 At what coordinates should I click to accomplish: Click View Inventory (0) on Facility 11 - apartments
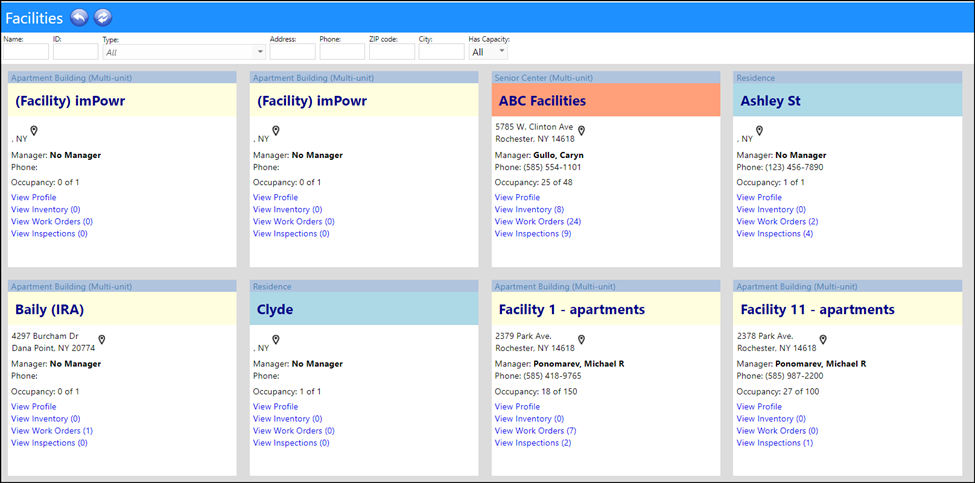click(x=771, y=419)
